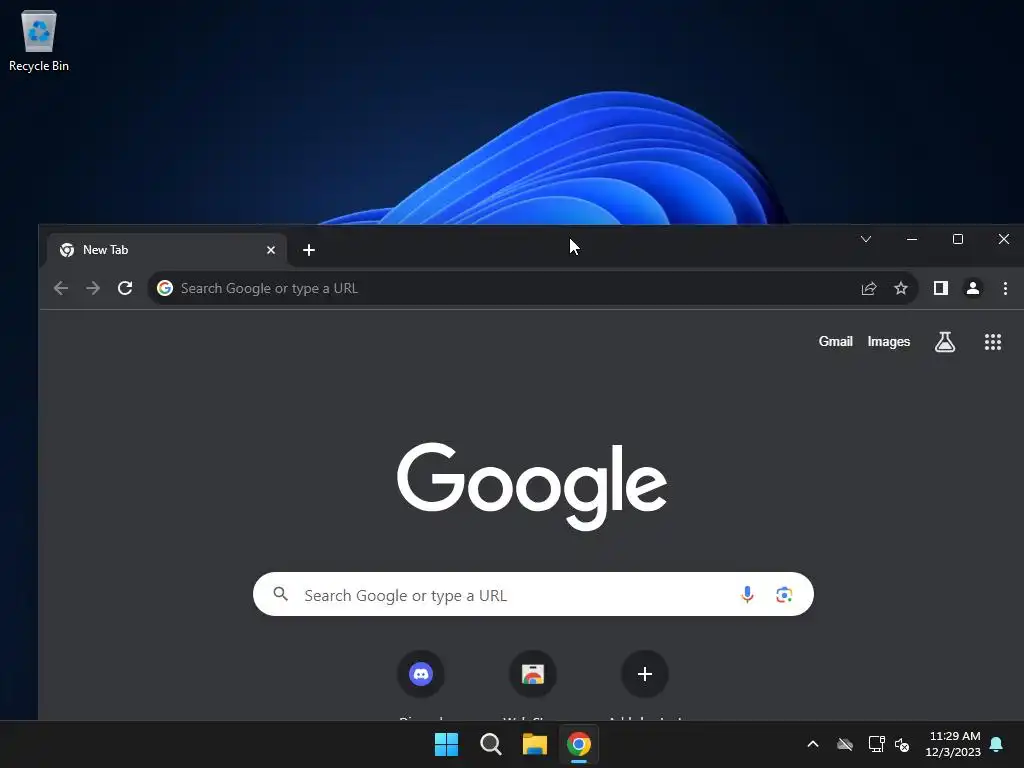Add a new shortcut tile
1024x768 pixels.
click(x=645, y=674)
